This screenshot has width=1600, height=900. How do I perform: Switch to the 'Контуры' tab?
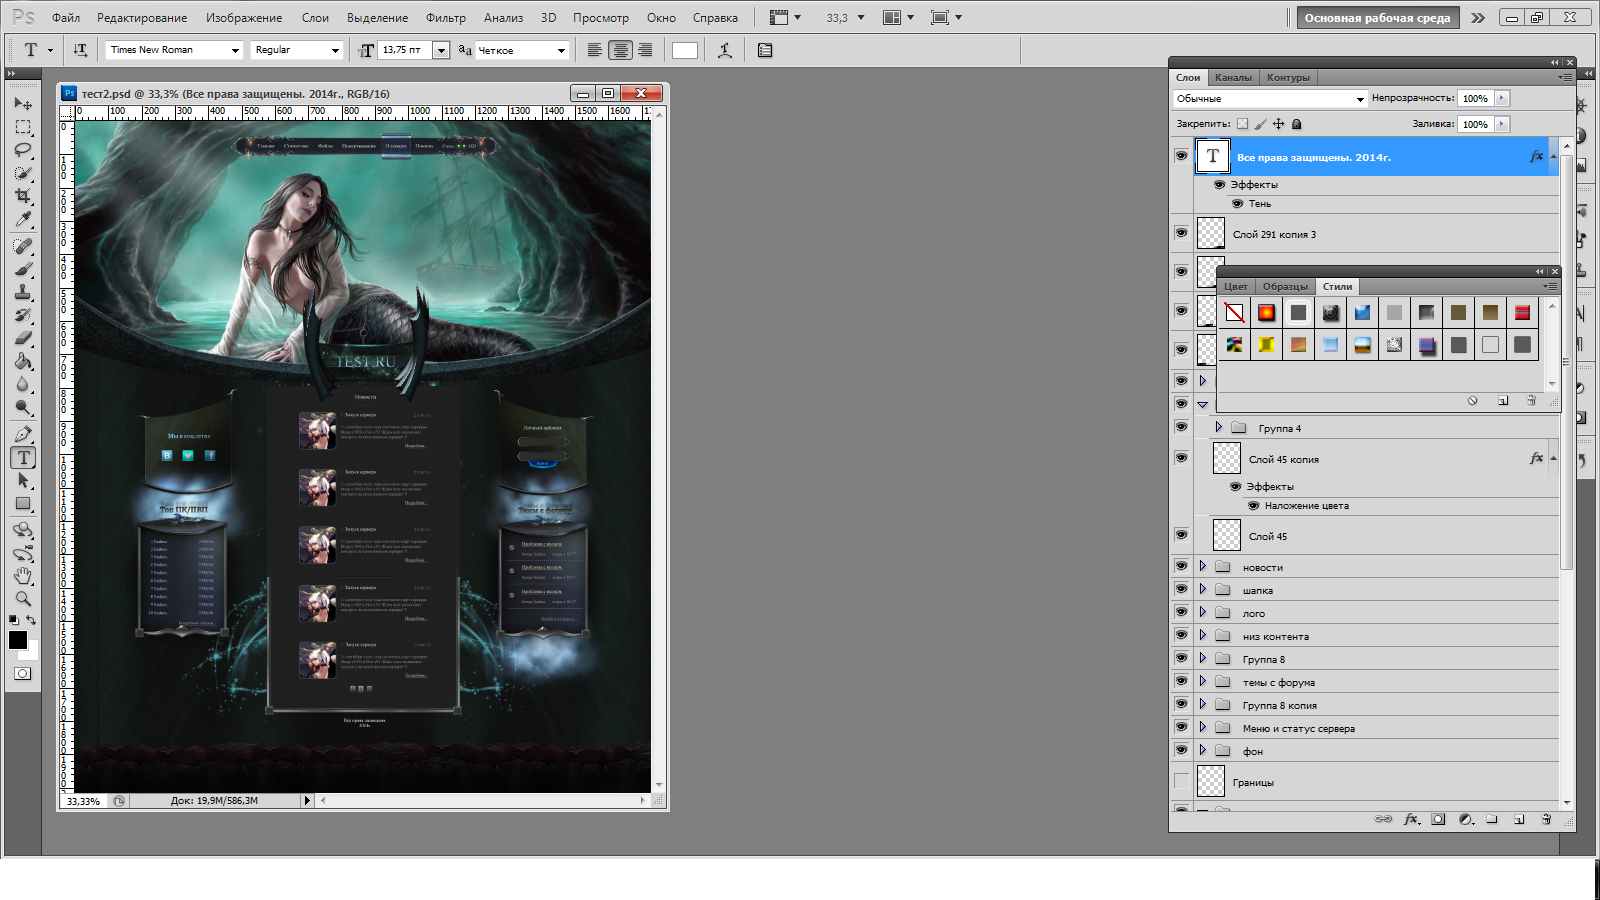click(x=1288, y=77)
